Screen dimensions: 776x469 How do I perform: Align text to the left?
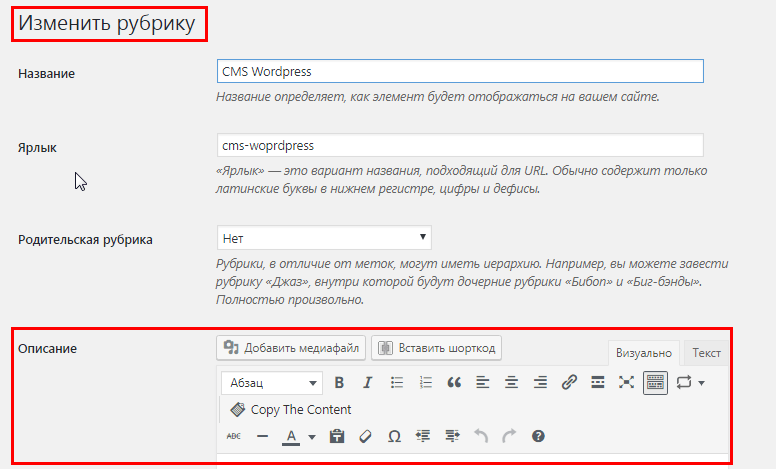(x=483, y=382)
